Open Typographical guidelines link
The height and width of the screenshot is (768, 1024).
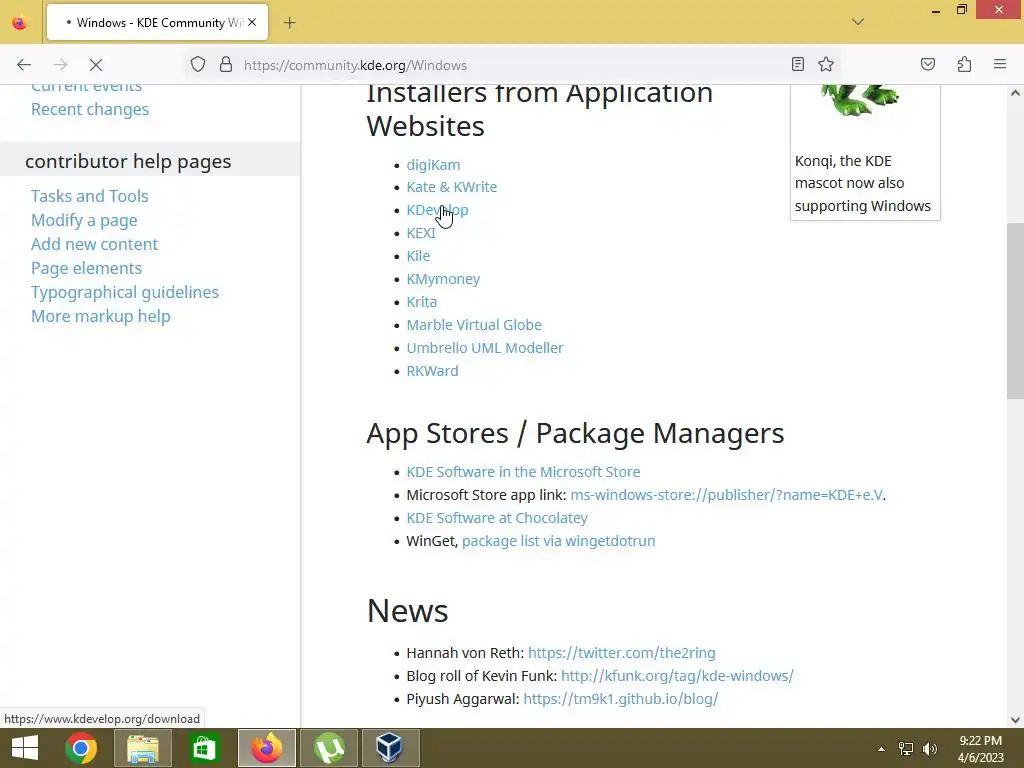click(x=125, y=292)
